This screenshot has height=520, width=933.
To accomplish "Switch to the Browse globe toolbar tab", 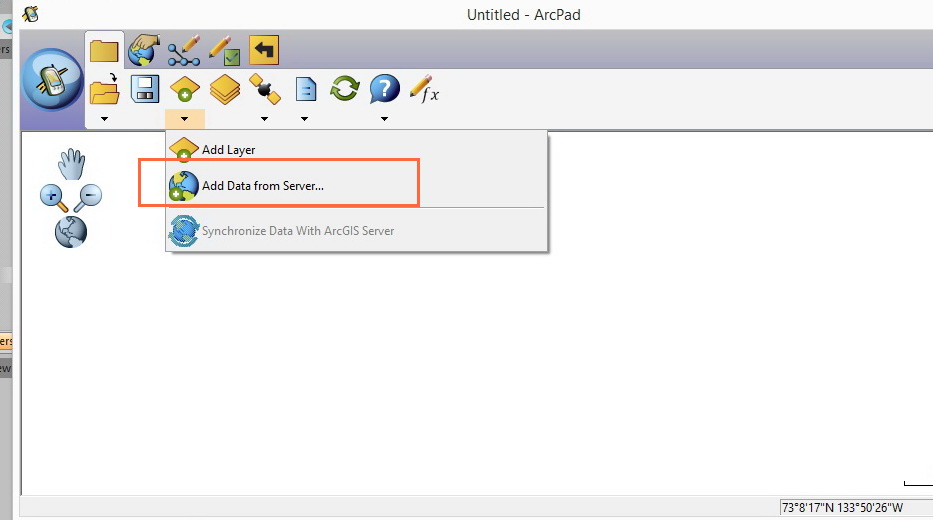I will [x=143, y=50].
